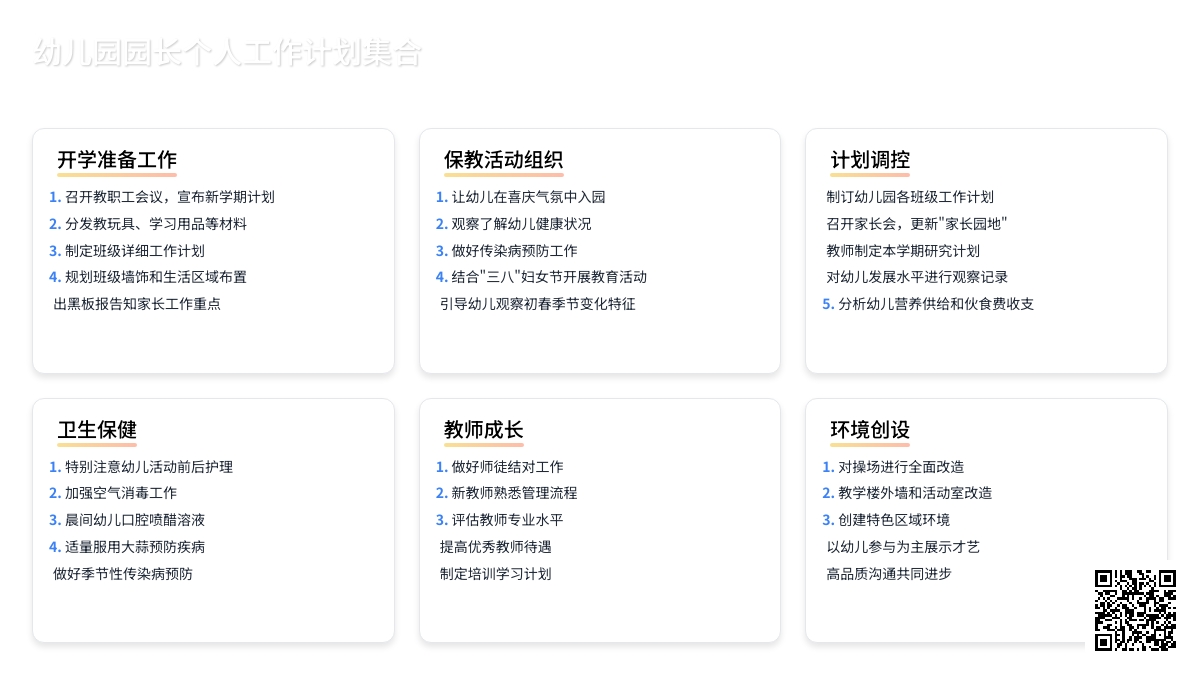The width and height of the screenshot is (1200, 675).
Task: Select line 规划班级墙饰和生活区域布置
Action: [155, 277]
